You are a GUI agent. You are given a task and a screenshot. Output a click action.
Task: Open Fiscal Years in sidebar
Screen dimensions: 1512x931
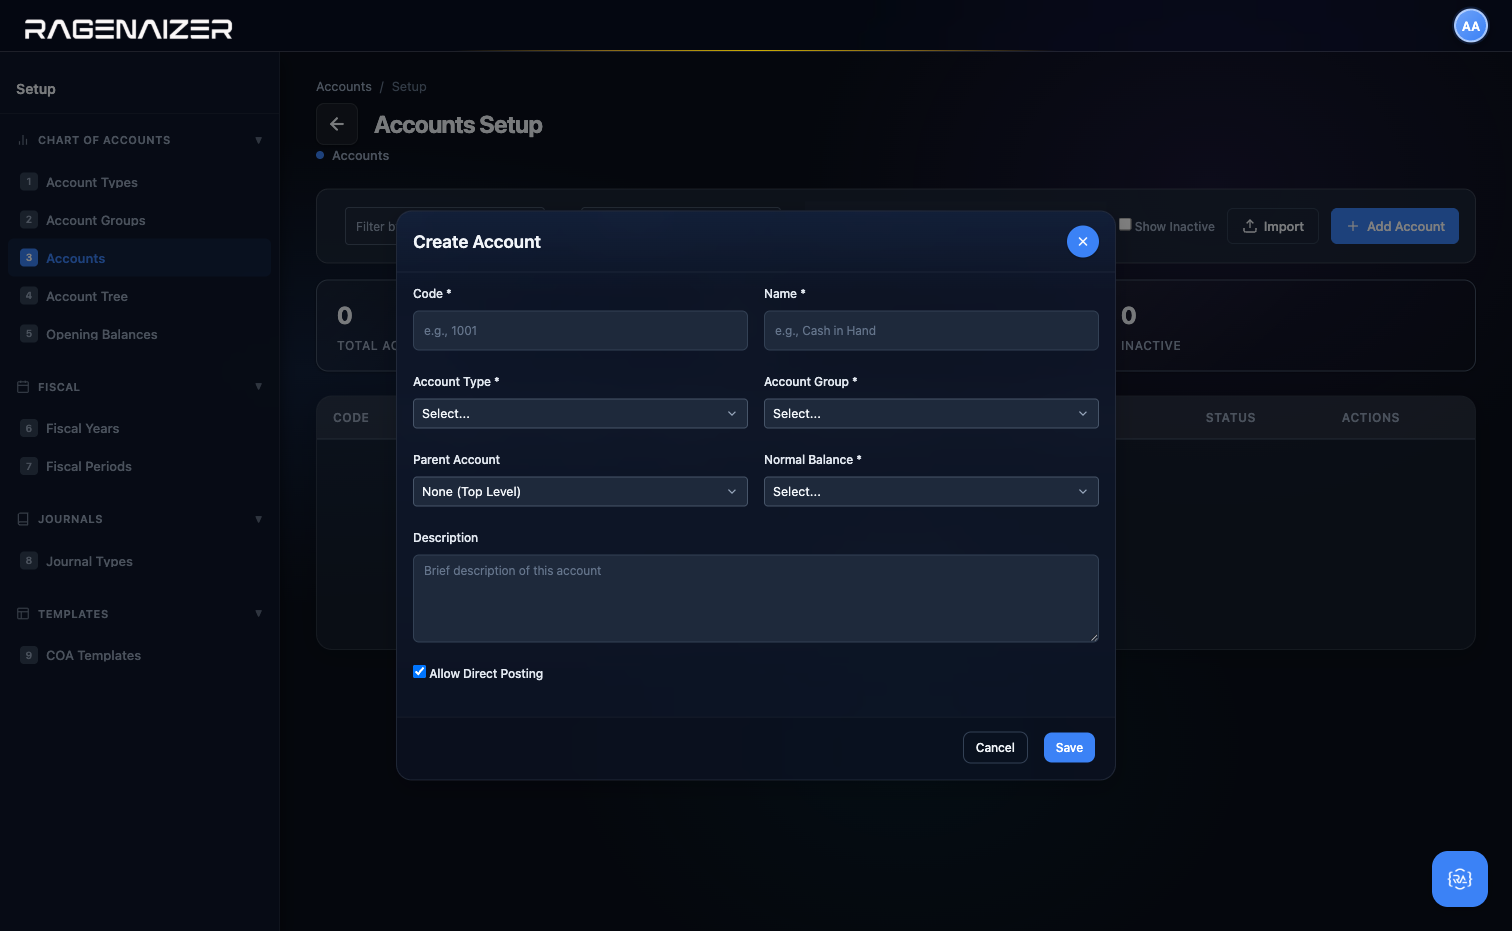coord(139,428)
